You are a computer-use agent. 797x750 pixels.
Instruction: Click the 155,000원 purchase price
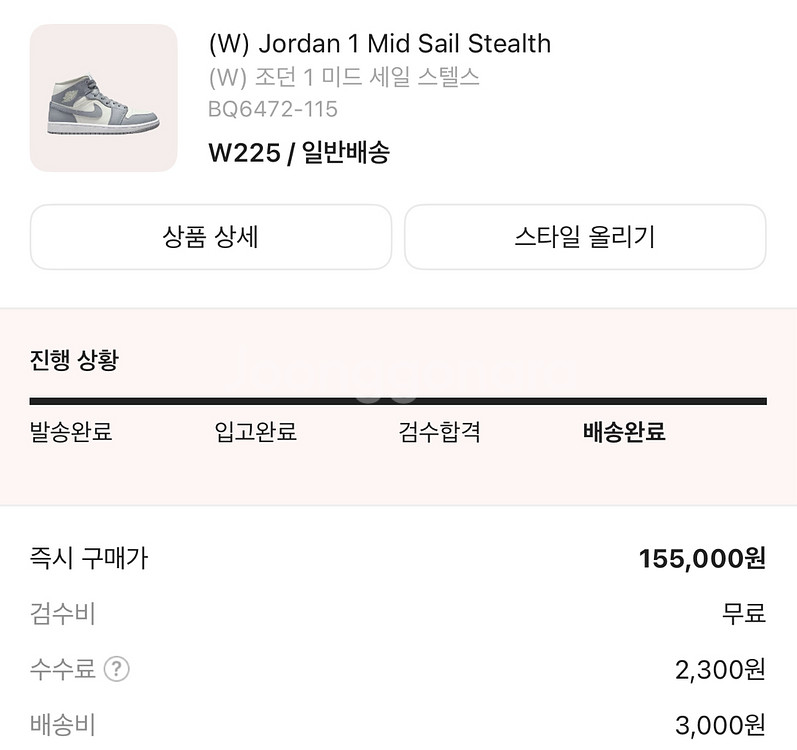pos(702,559)
